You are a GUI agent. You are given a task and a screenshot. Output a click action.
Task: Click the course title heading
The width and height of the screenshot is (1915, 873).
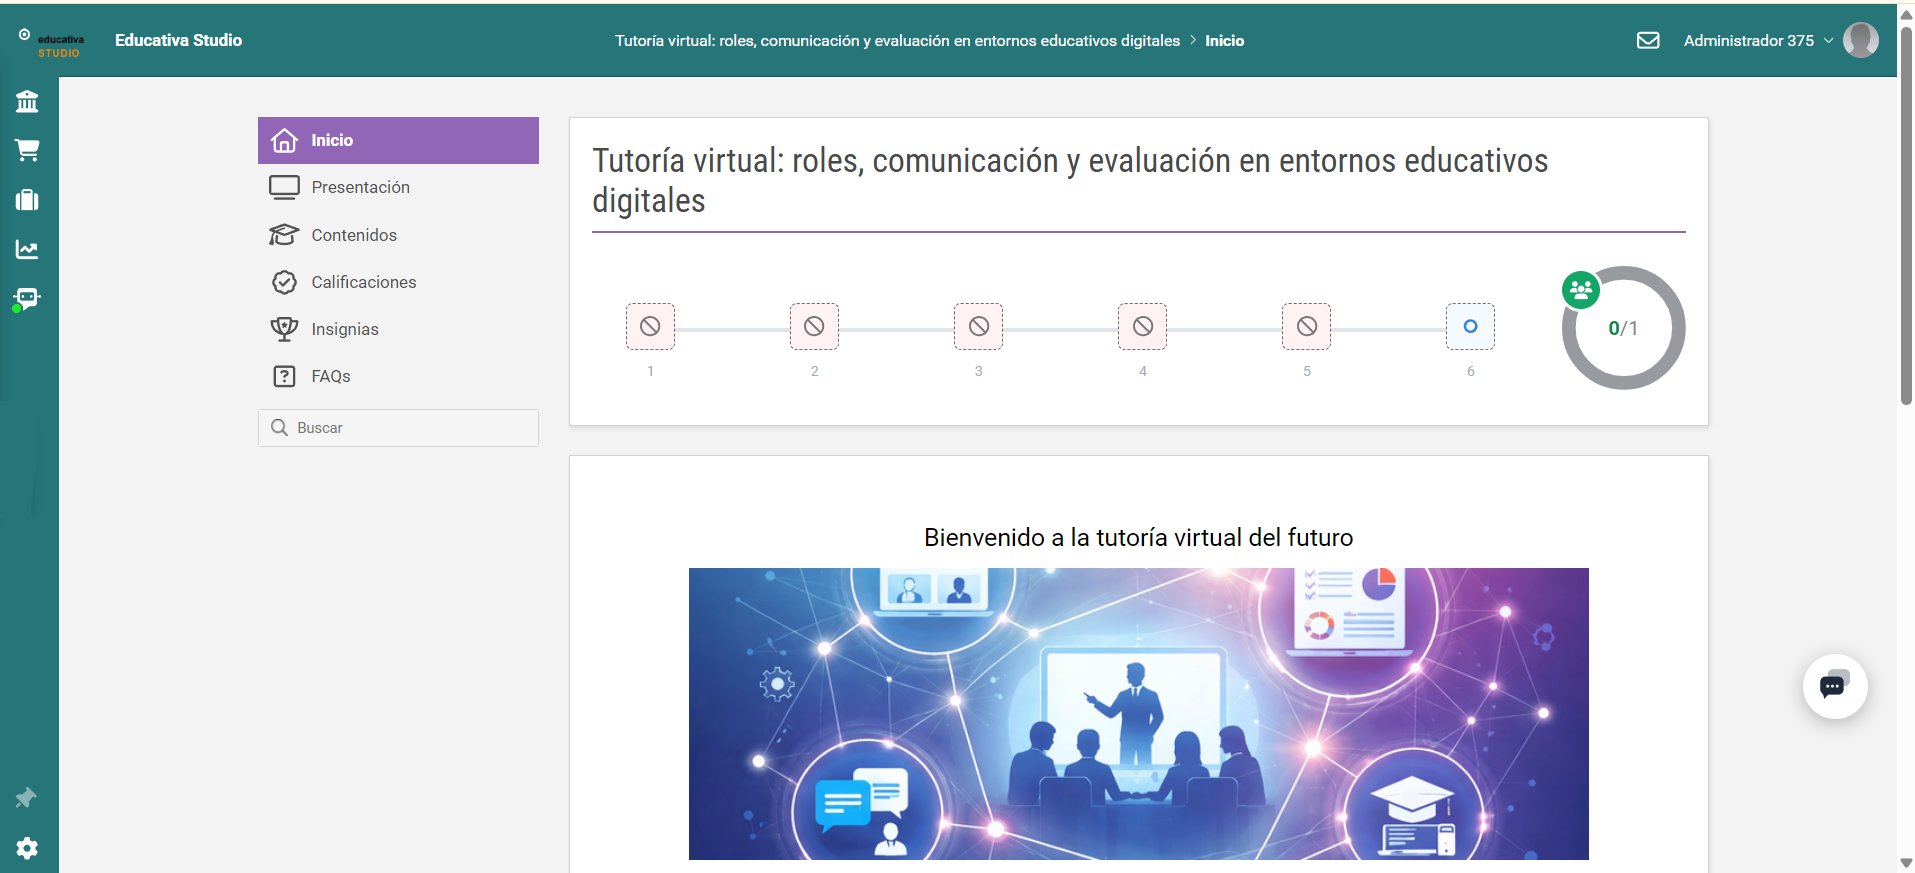tap(1070, 180)
